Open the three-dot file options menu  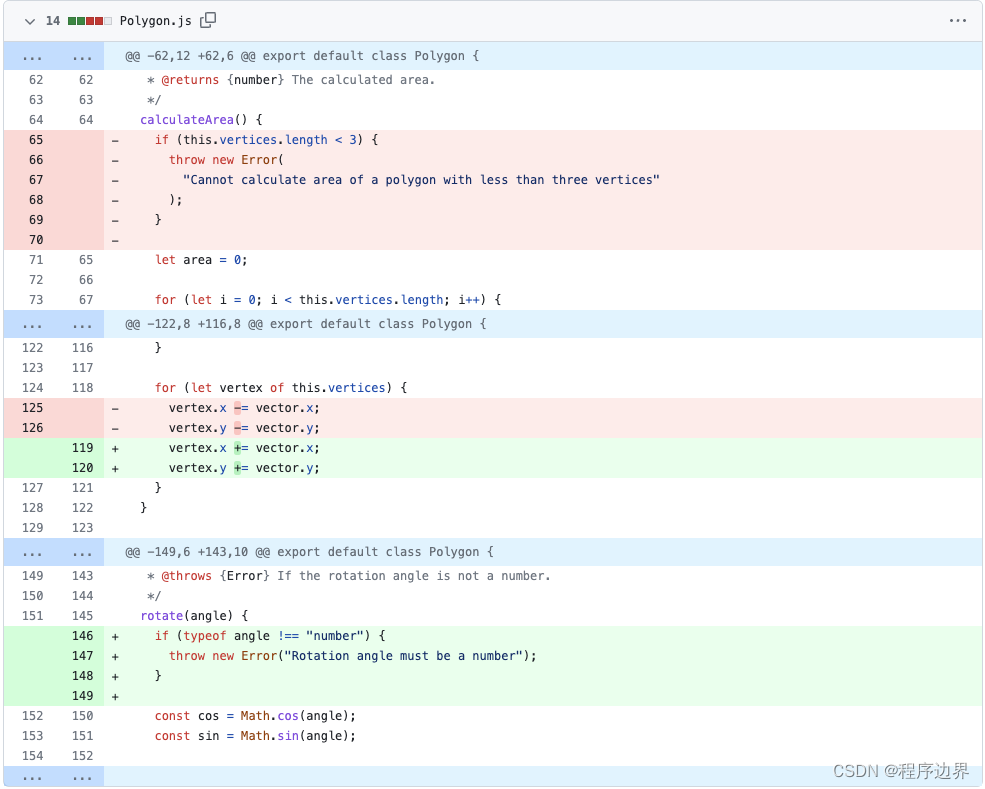pyautogui.click(x=957, y=21)
